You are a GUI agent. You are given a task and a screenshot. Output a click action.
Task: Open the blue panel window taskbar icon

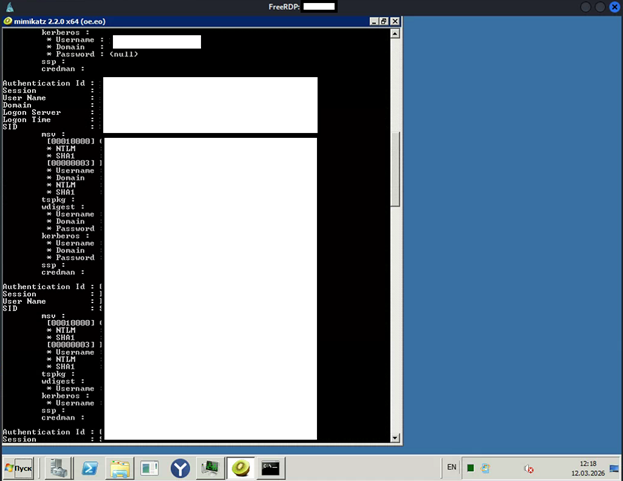coord(150,469)
